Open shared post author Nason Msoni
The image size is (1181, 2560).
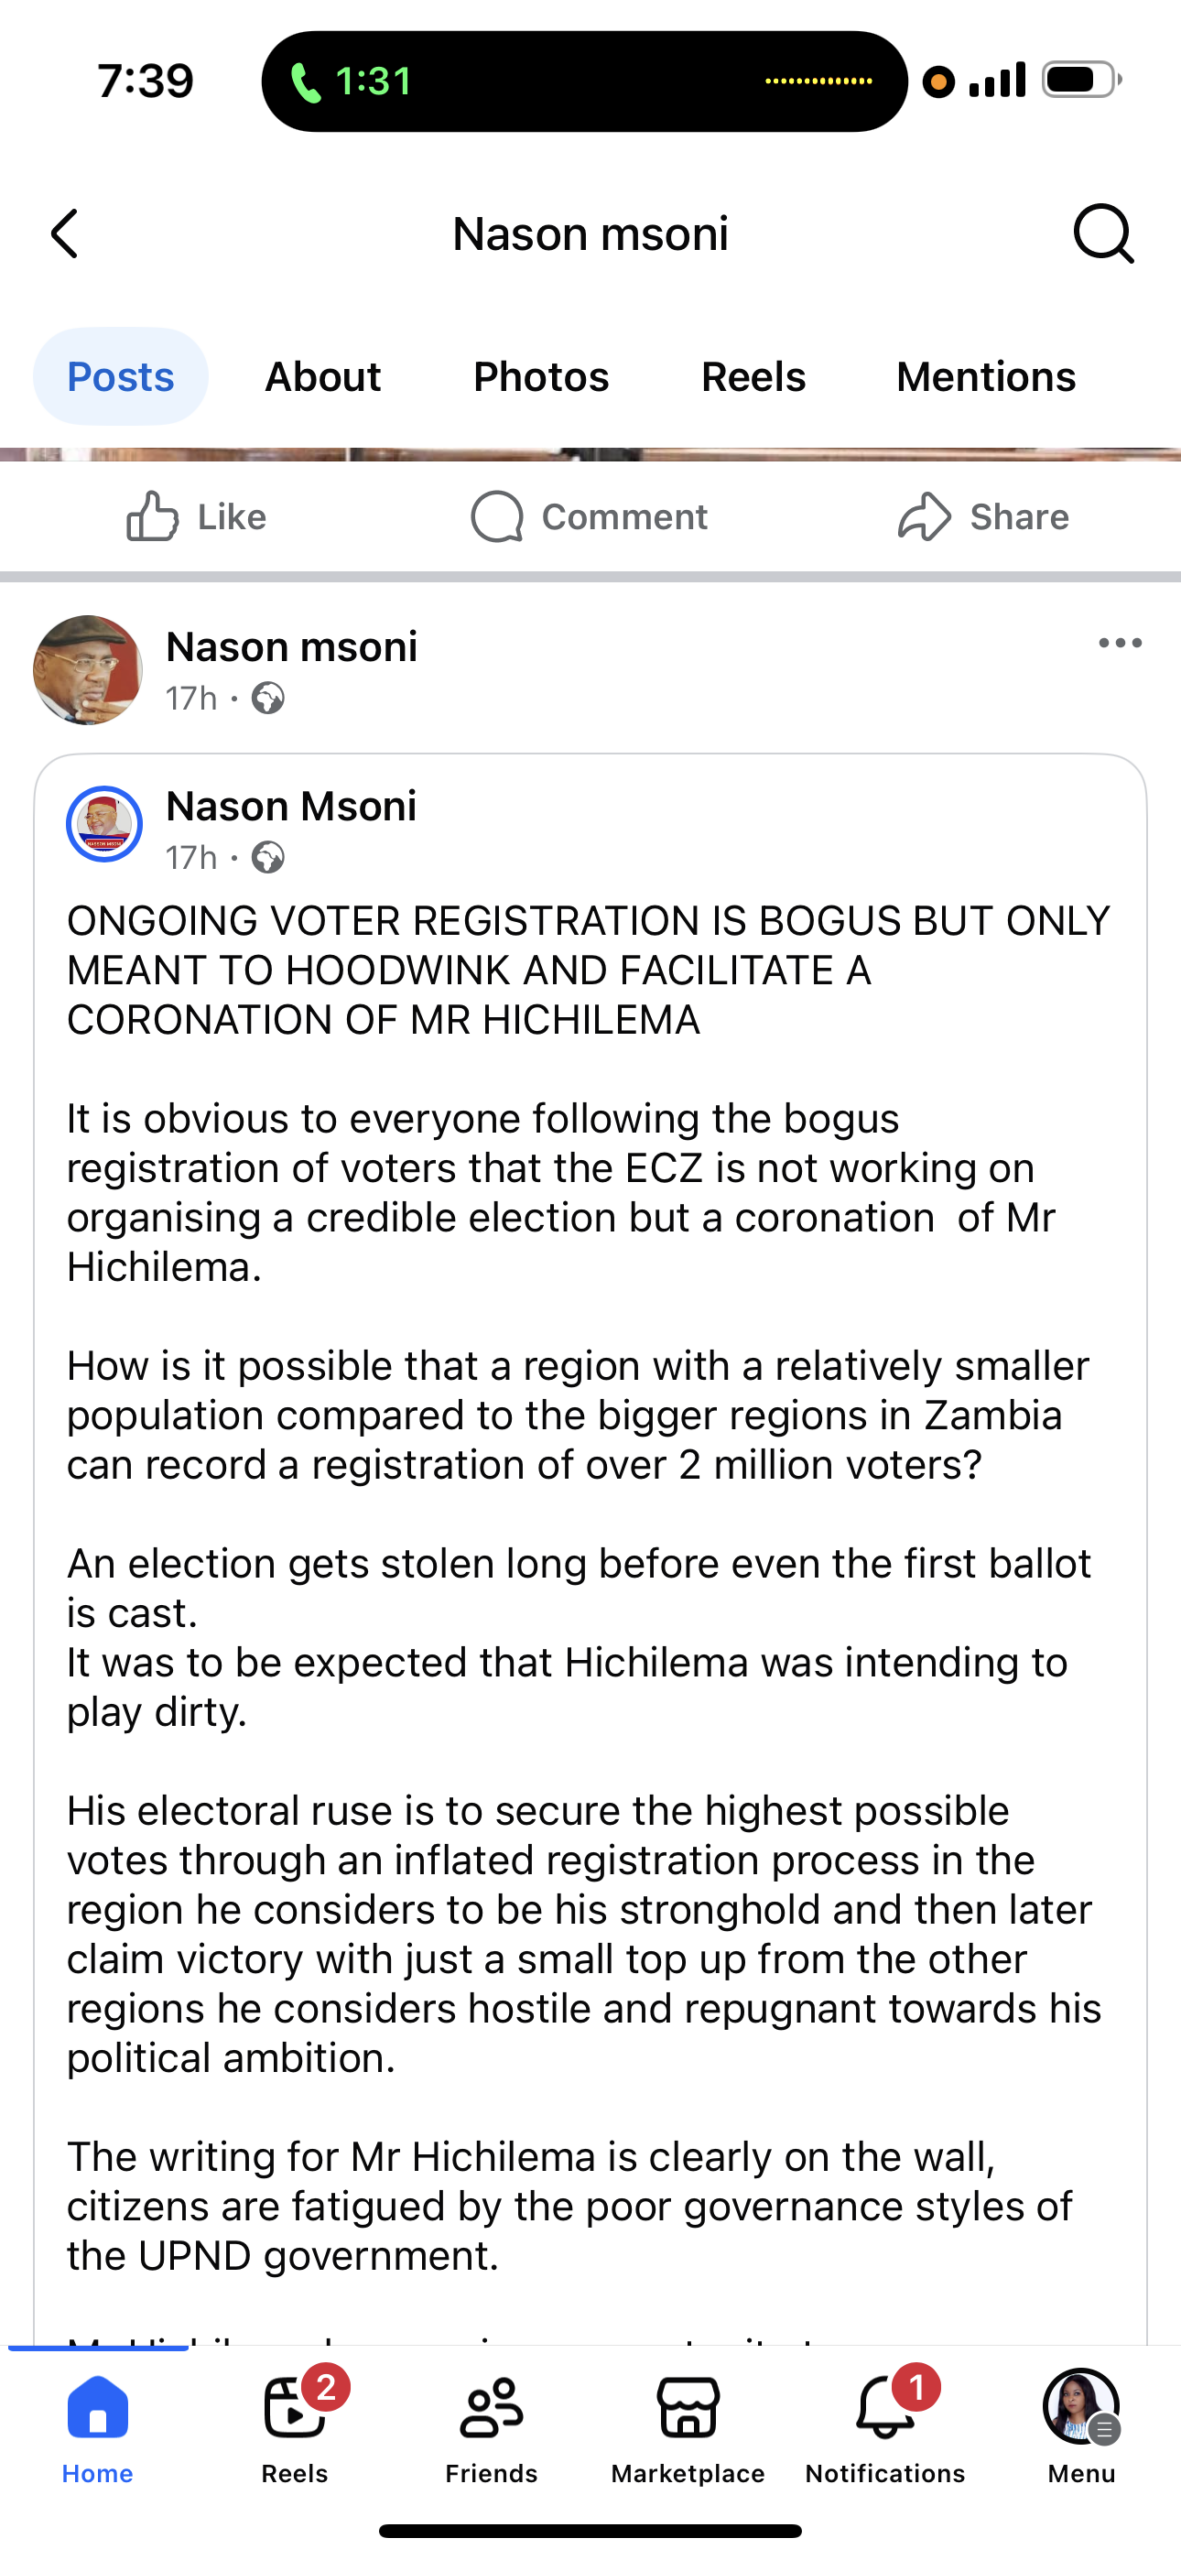point(291,806)
